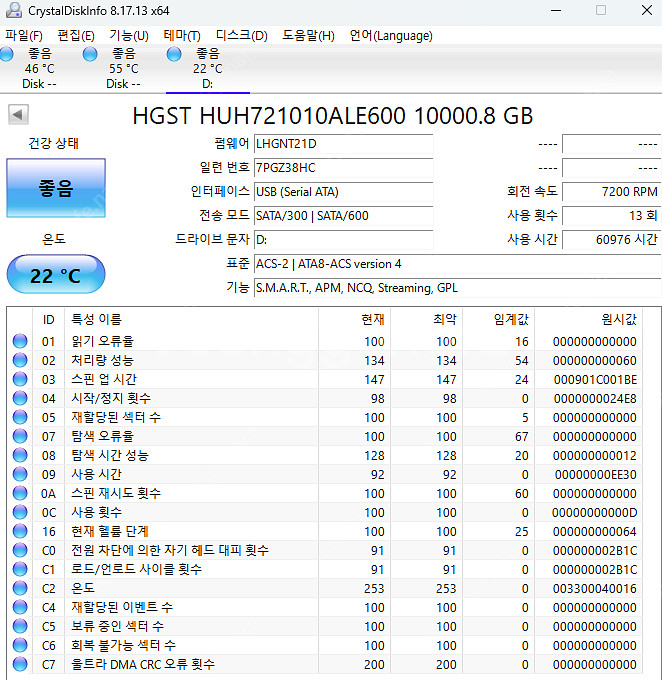Maximize the CrystalDiskInfo window
This screenshot has width=662, height=680.
click(x=601, y=10)
